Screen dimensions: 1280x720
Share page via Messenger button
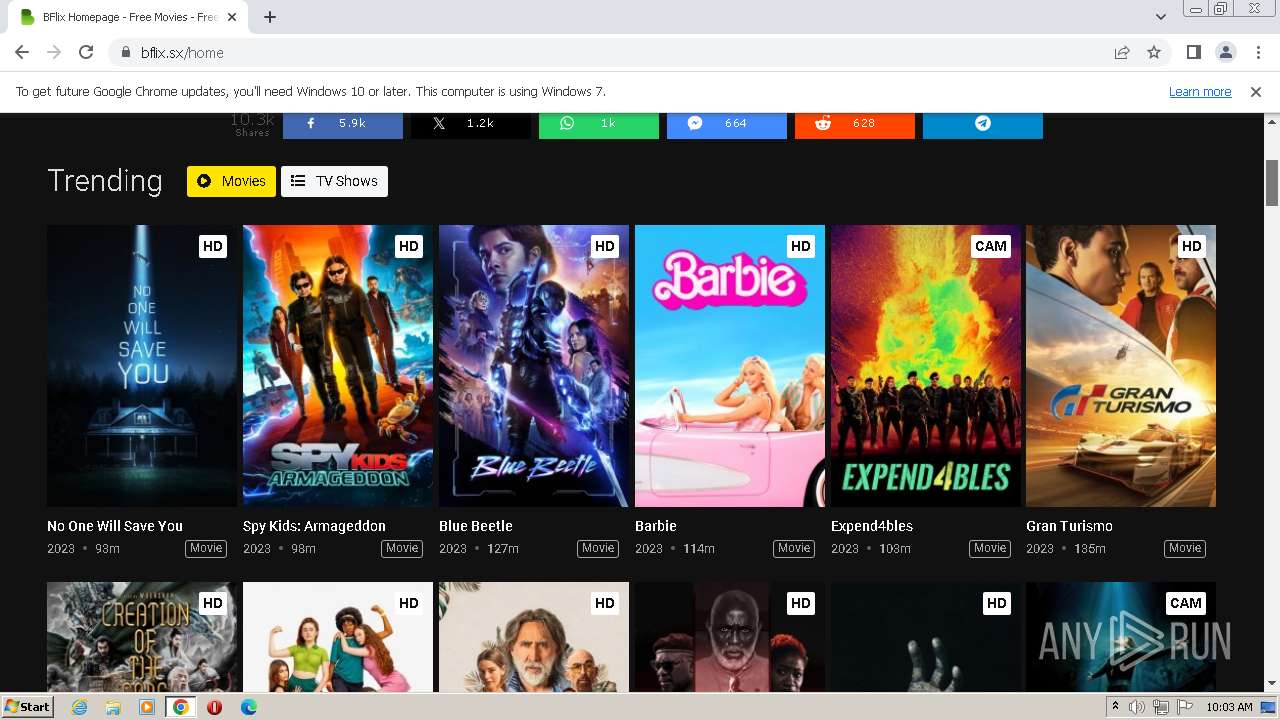tap(726, 125)
